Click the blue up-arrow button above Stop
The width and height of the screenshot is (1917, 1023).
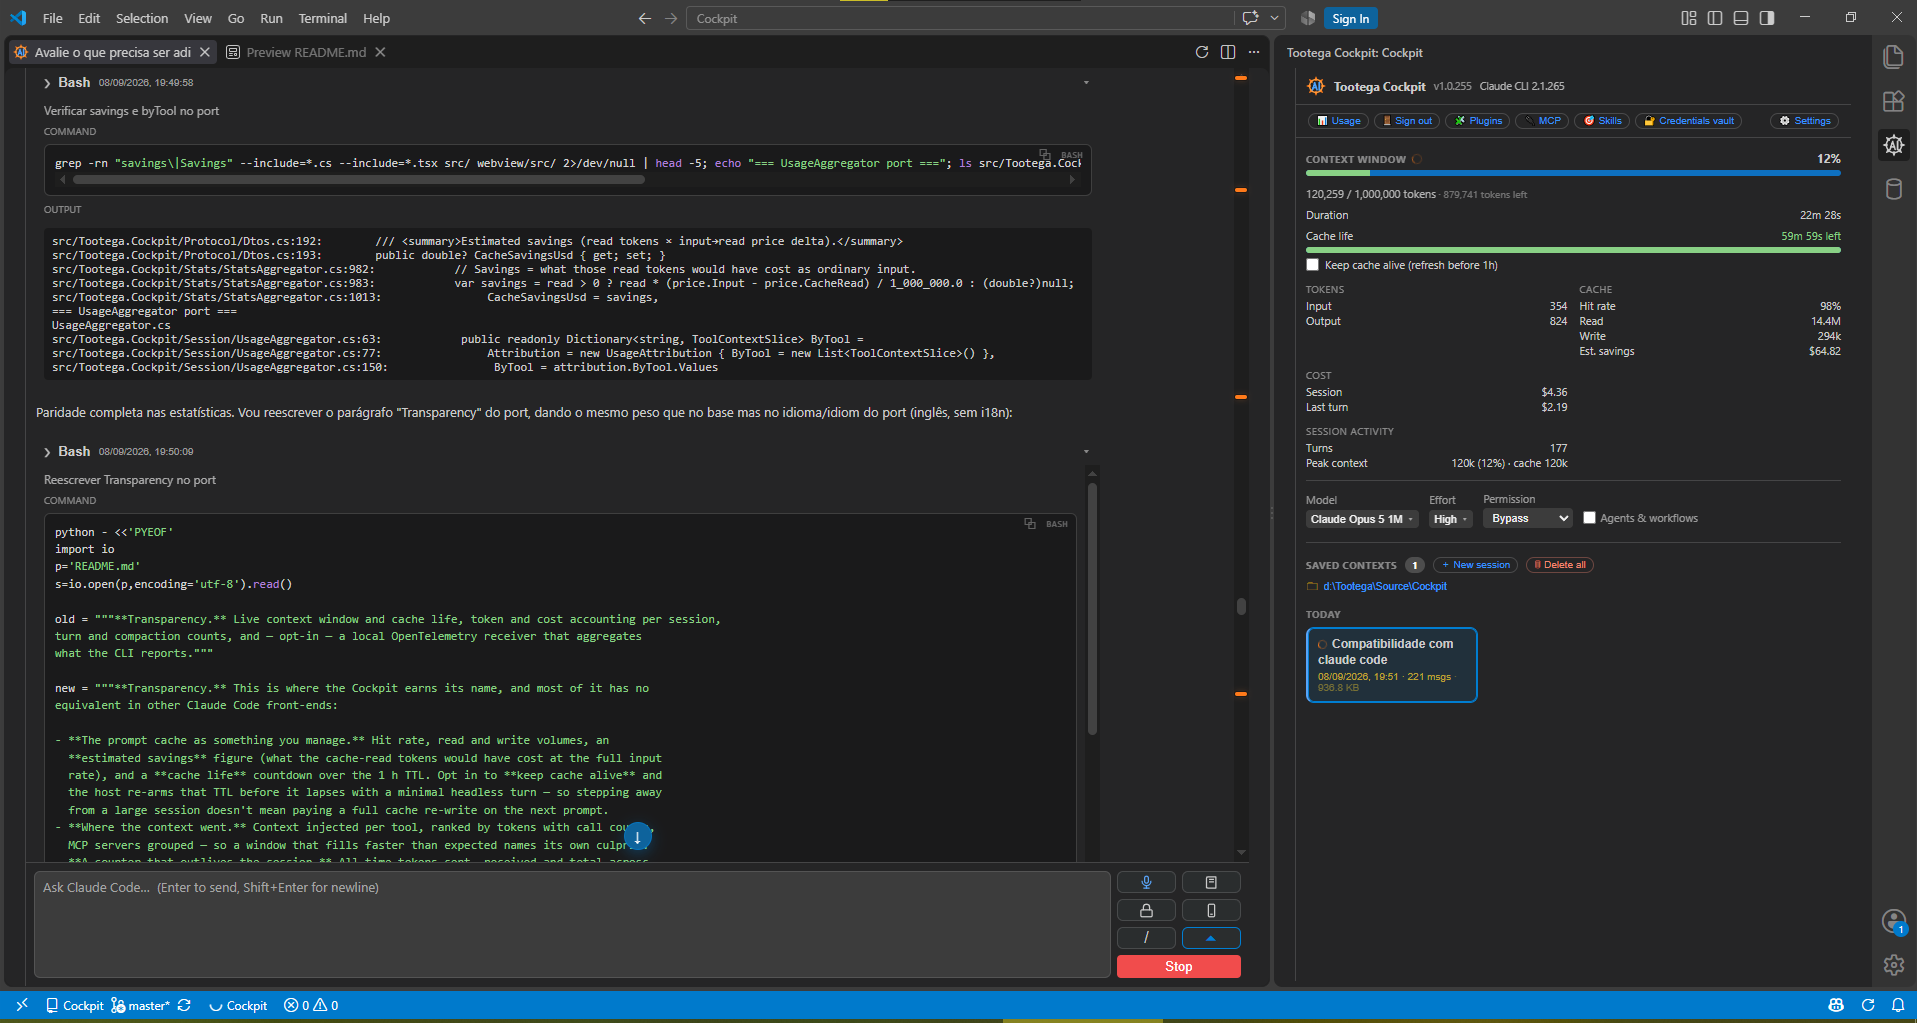coord(1211,938)
